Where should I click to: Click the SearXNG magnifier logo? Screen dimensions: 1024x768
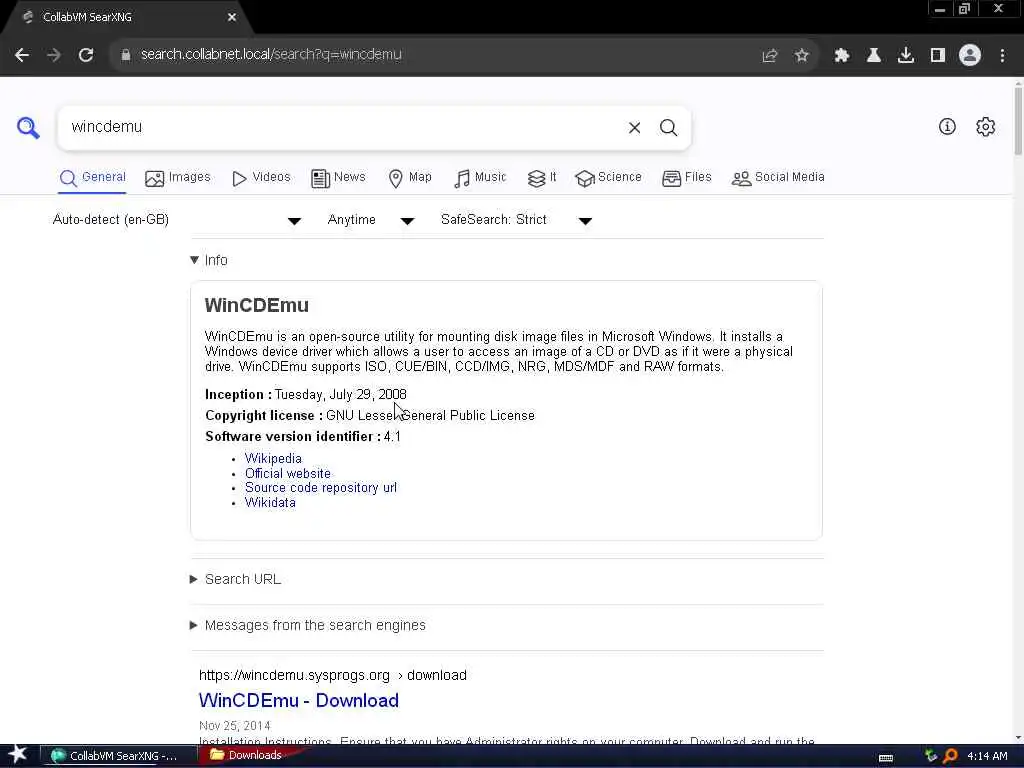click(x=28, y=127)
